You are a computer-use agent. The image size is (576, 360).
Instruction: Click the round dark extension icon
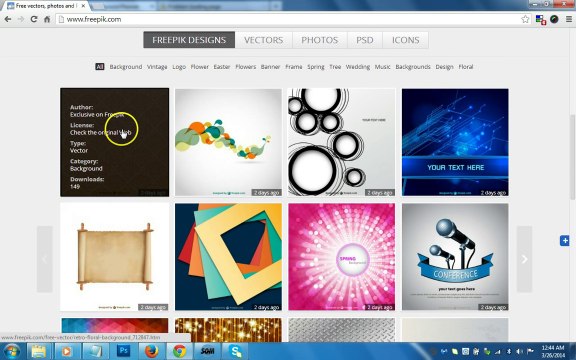[x=554, y=19]
